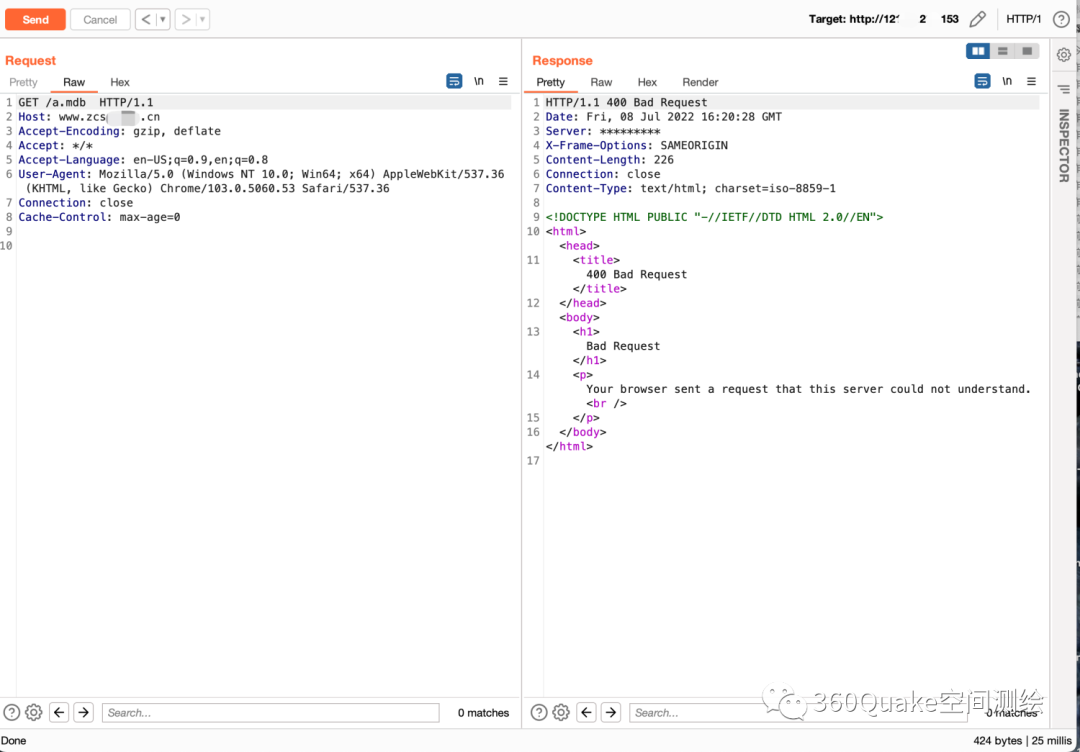
Task: Select combined single-pane layout
Action: pyautogui.click(x=1027, y=51)
